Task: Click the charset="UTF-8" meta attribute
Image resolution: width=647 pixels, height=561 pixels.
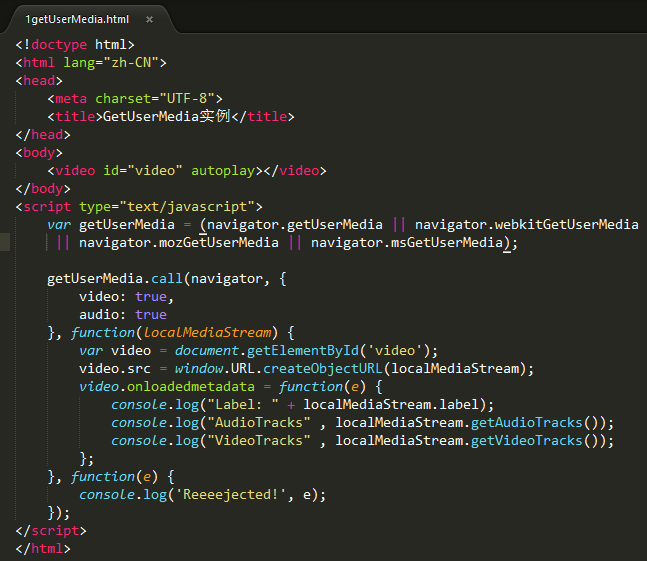Action: pos(155,99)
